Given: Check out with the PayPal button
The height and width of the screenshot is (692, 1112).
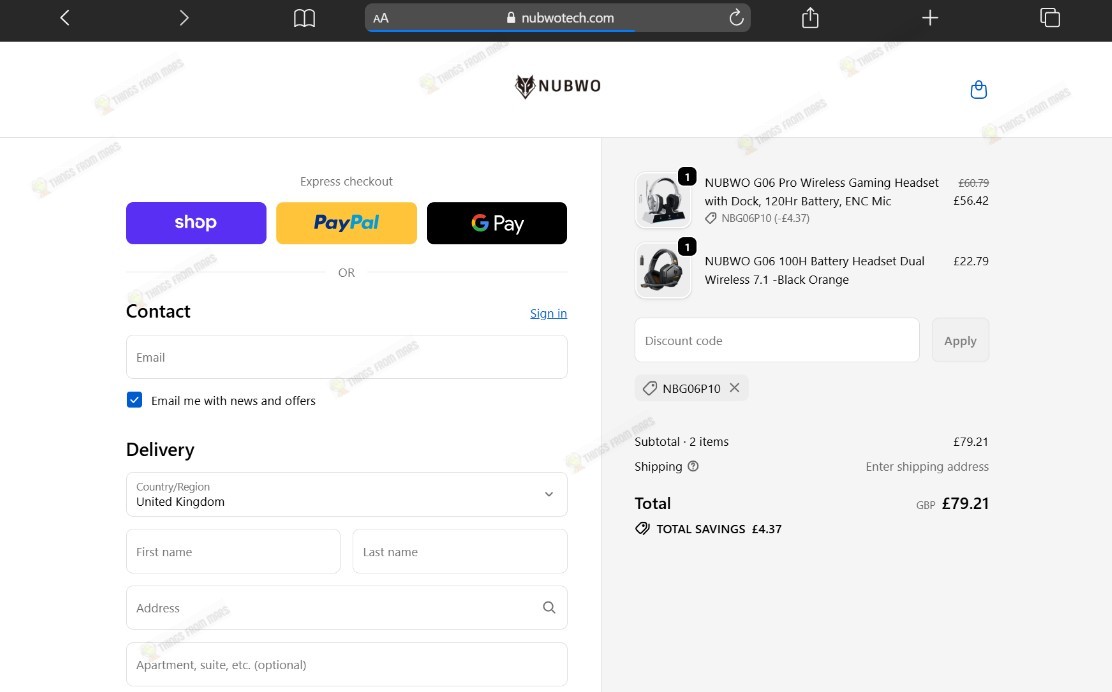Looking at the screenshot, I should [x=346, y=223].
